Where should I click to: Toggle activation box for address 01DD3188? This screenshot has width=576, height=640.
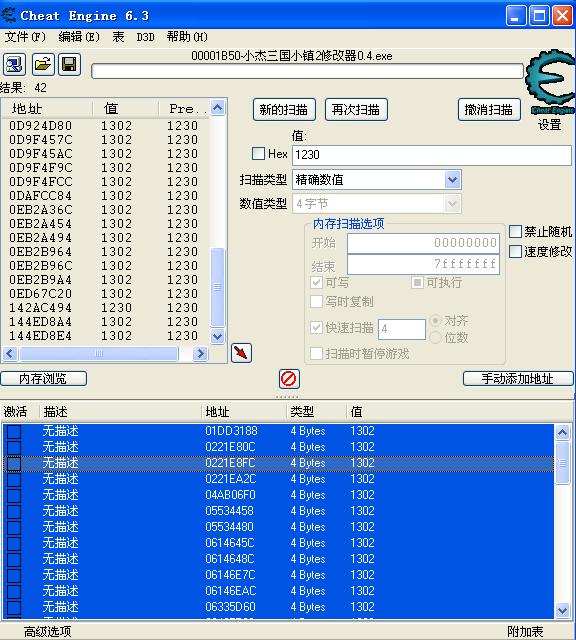click(x=14, y=431)
